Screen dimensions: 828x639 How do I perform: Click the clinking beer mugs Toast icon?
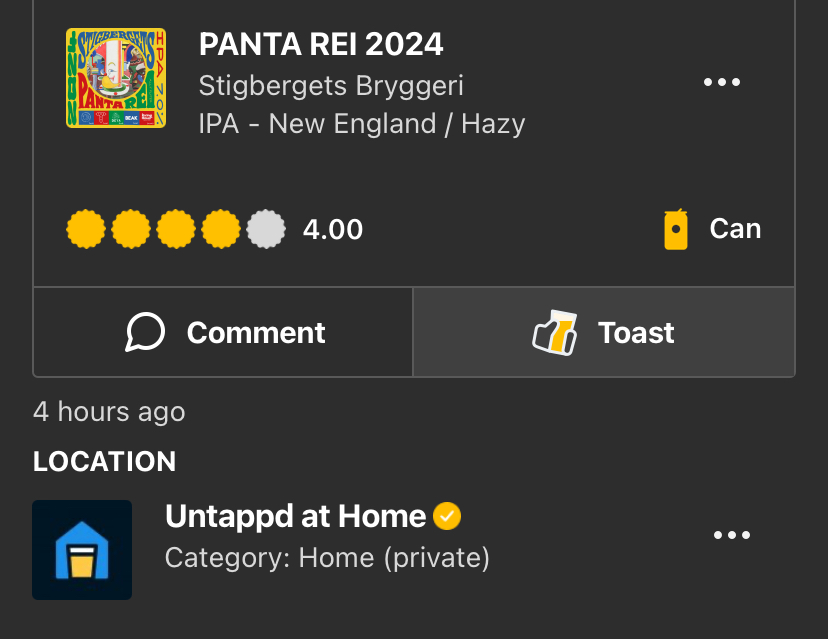[x=555, y=333]
